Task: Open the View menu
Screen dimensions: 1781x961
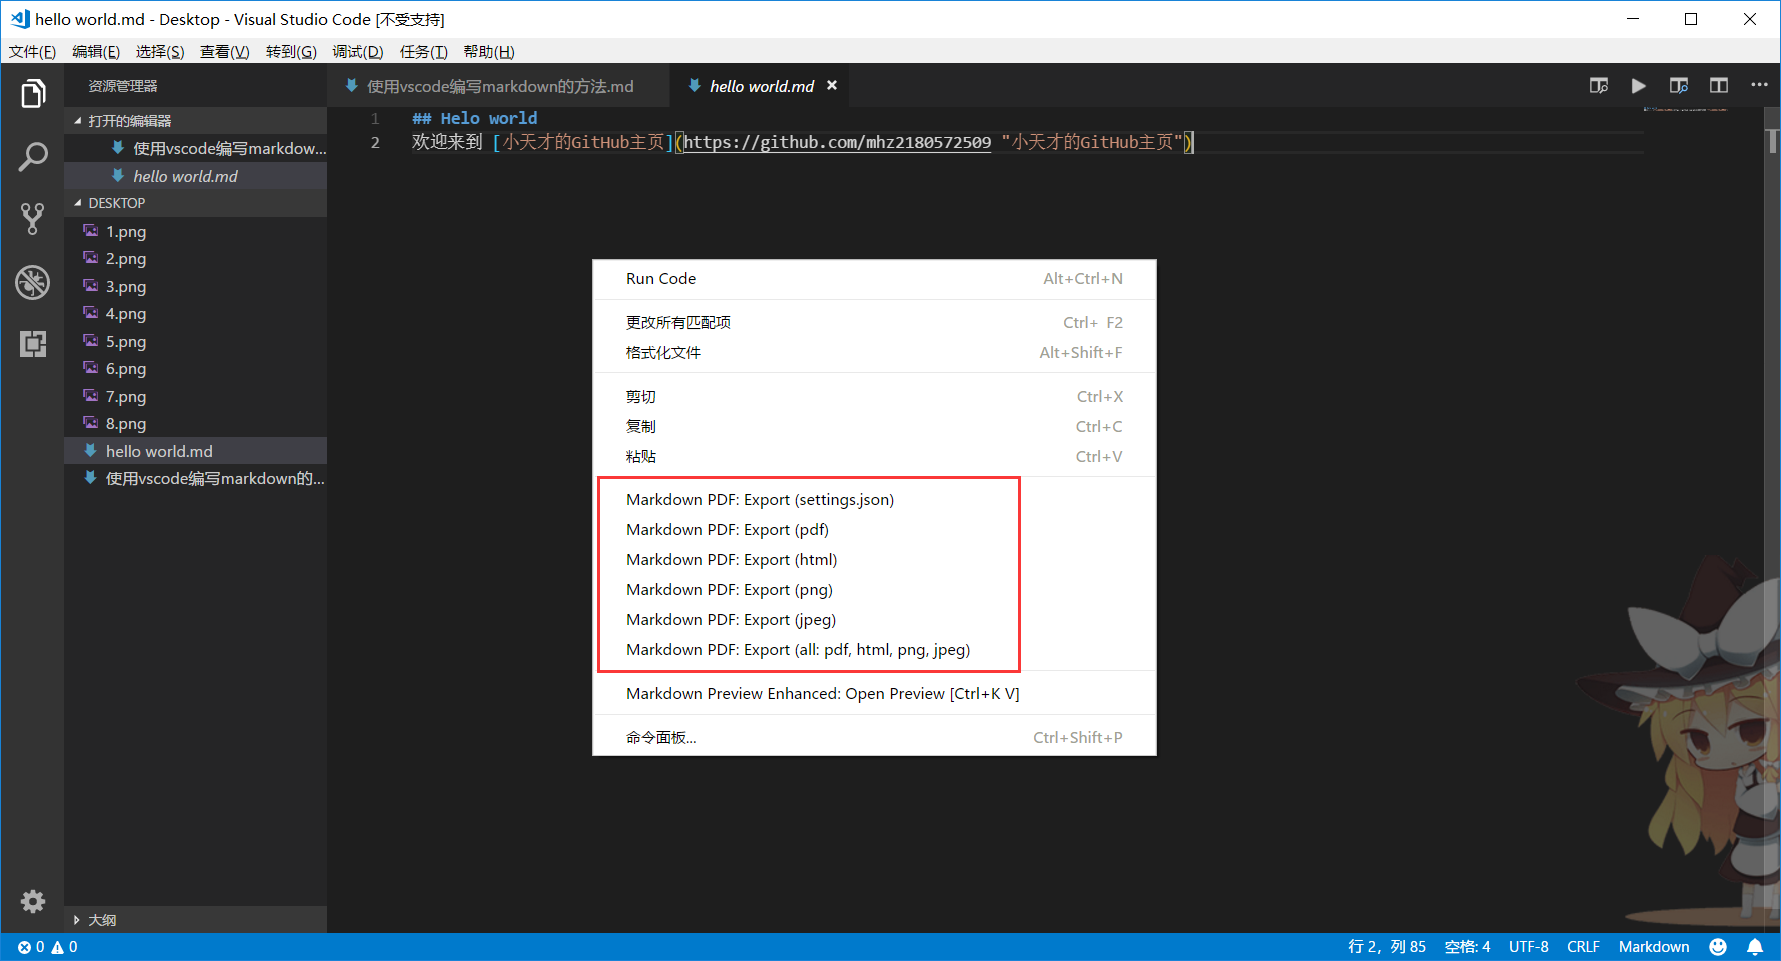Action: tap(224, 52)
